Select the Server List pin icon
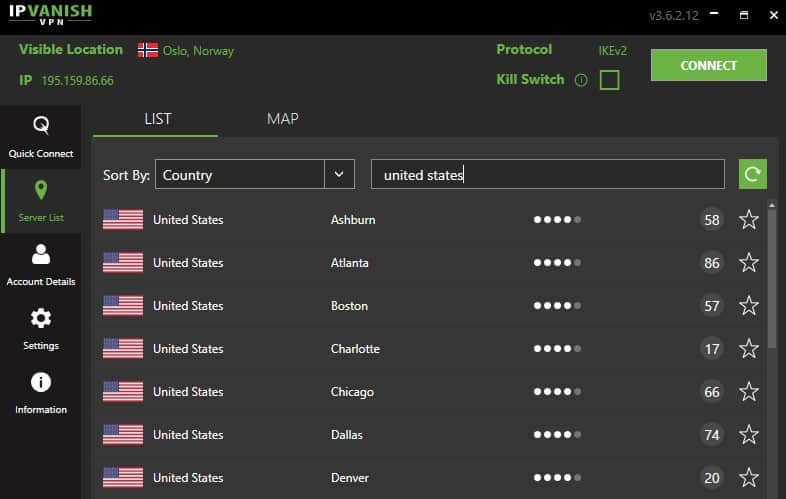The image size is (786, 499). pyautogui.click(x=41, y=191)
